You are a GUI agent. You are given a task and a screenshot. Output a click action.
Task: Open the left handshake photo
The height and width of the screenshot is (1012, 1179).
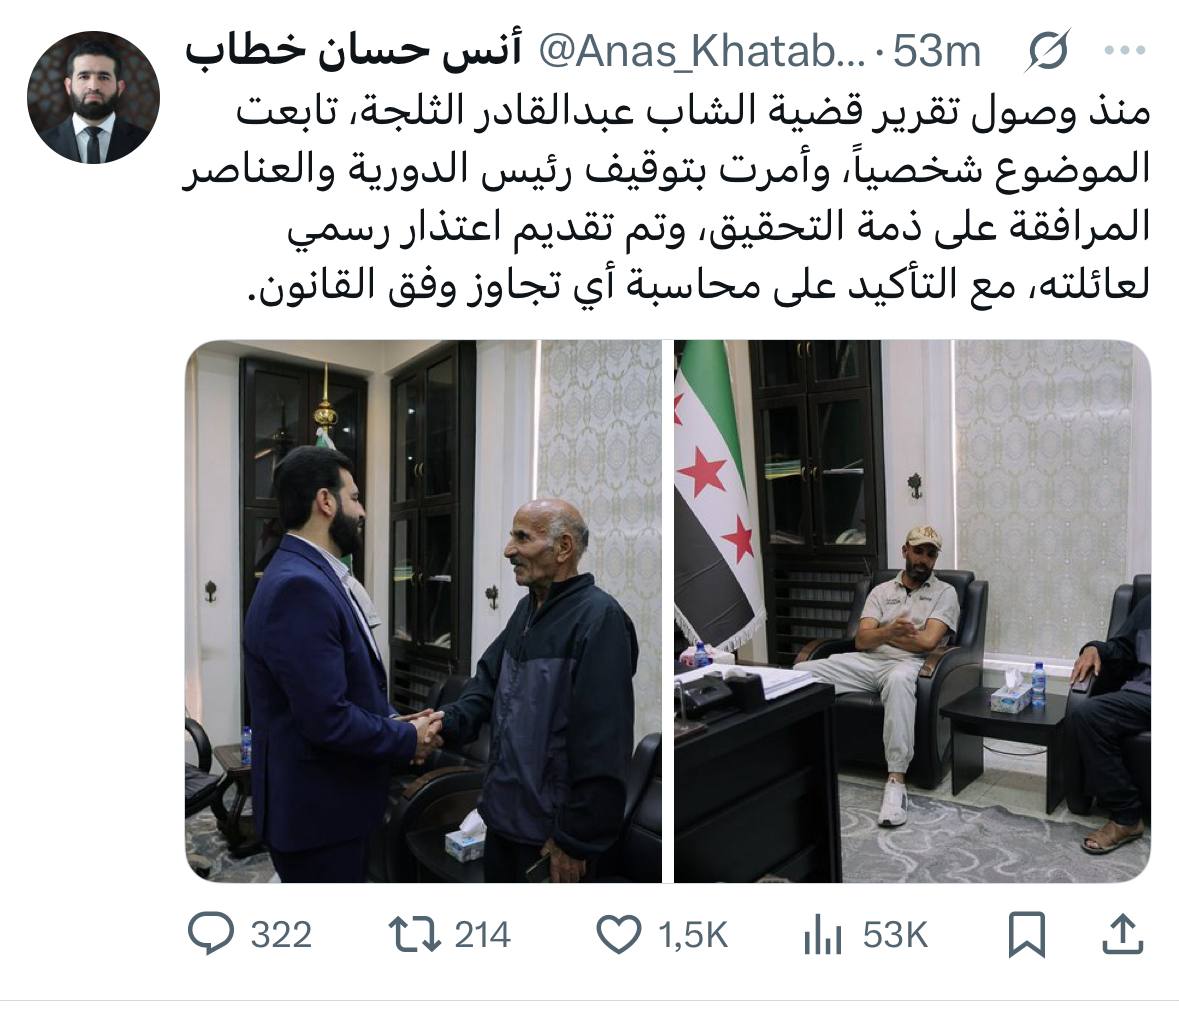[x=423, y=611]
